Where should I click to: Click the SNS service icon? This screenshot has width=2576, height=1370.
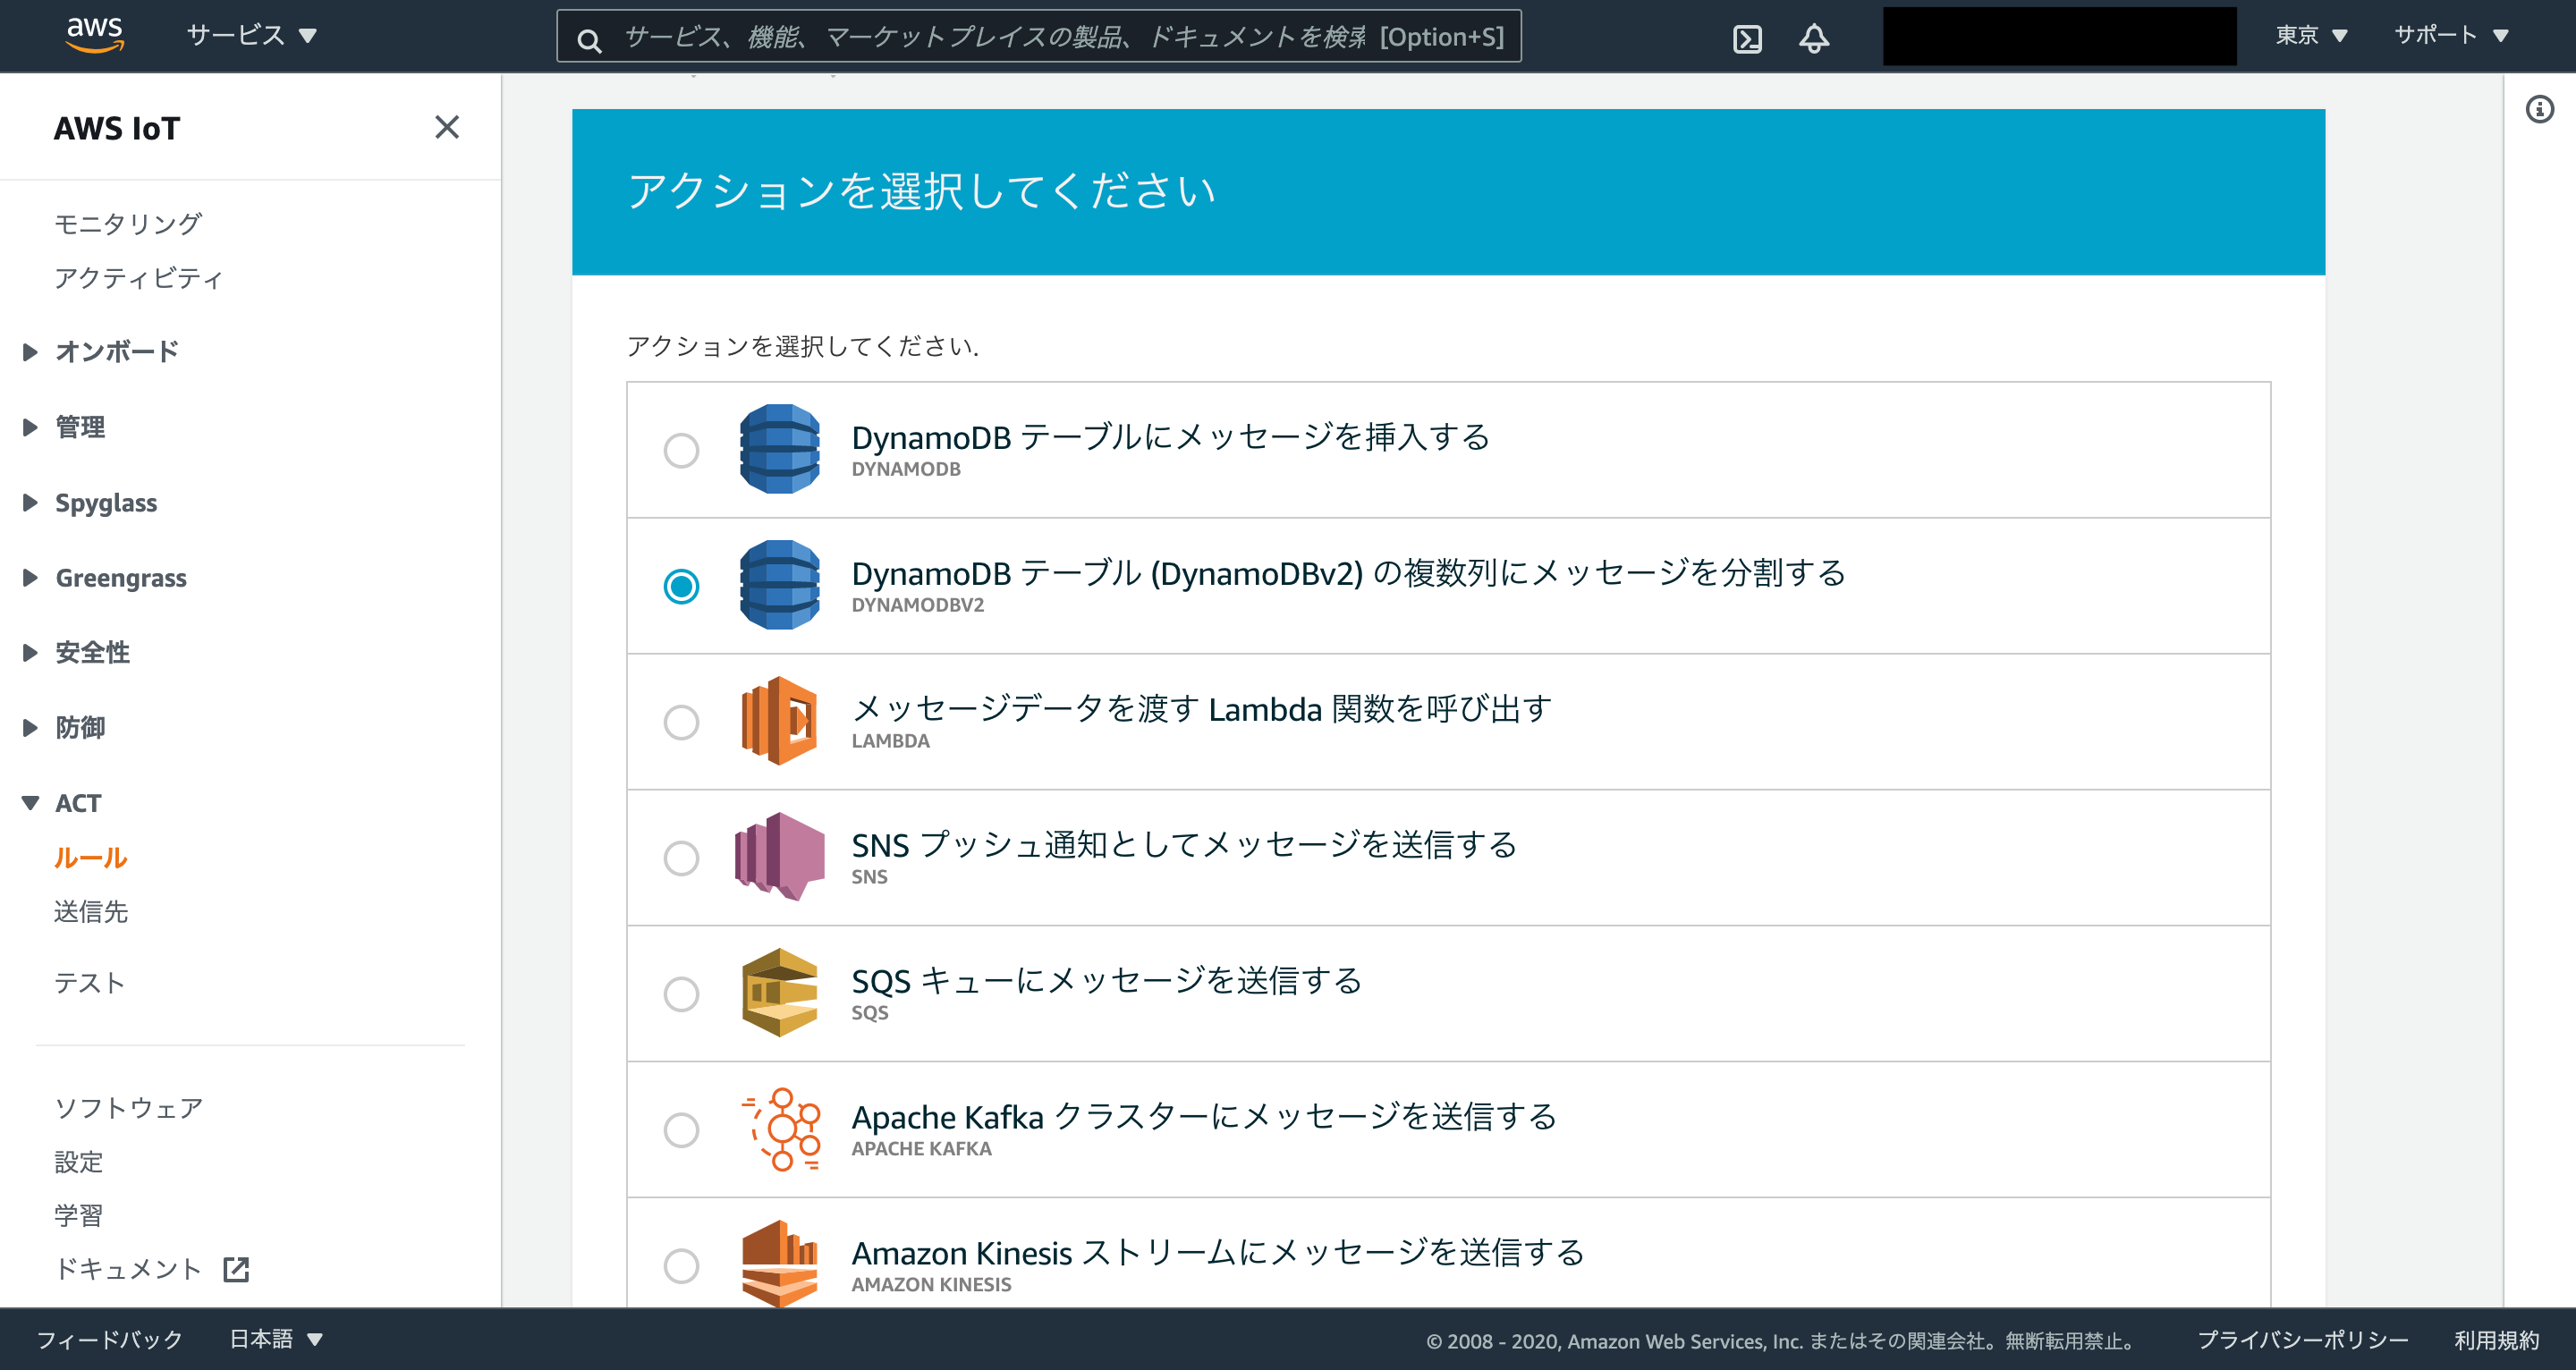click(777, 858)
